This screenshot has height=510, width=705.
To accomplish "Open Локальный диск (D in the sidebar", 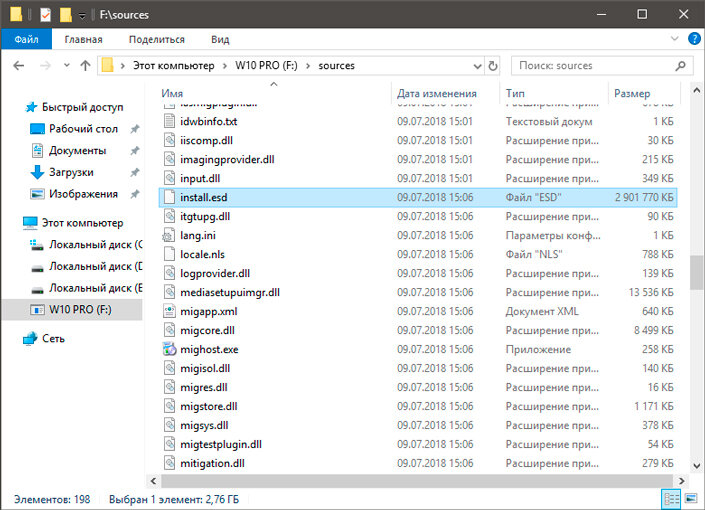I will pyautogui.click(x=95, y=266).
